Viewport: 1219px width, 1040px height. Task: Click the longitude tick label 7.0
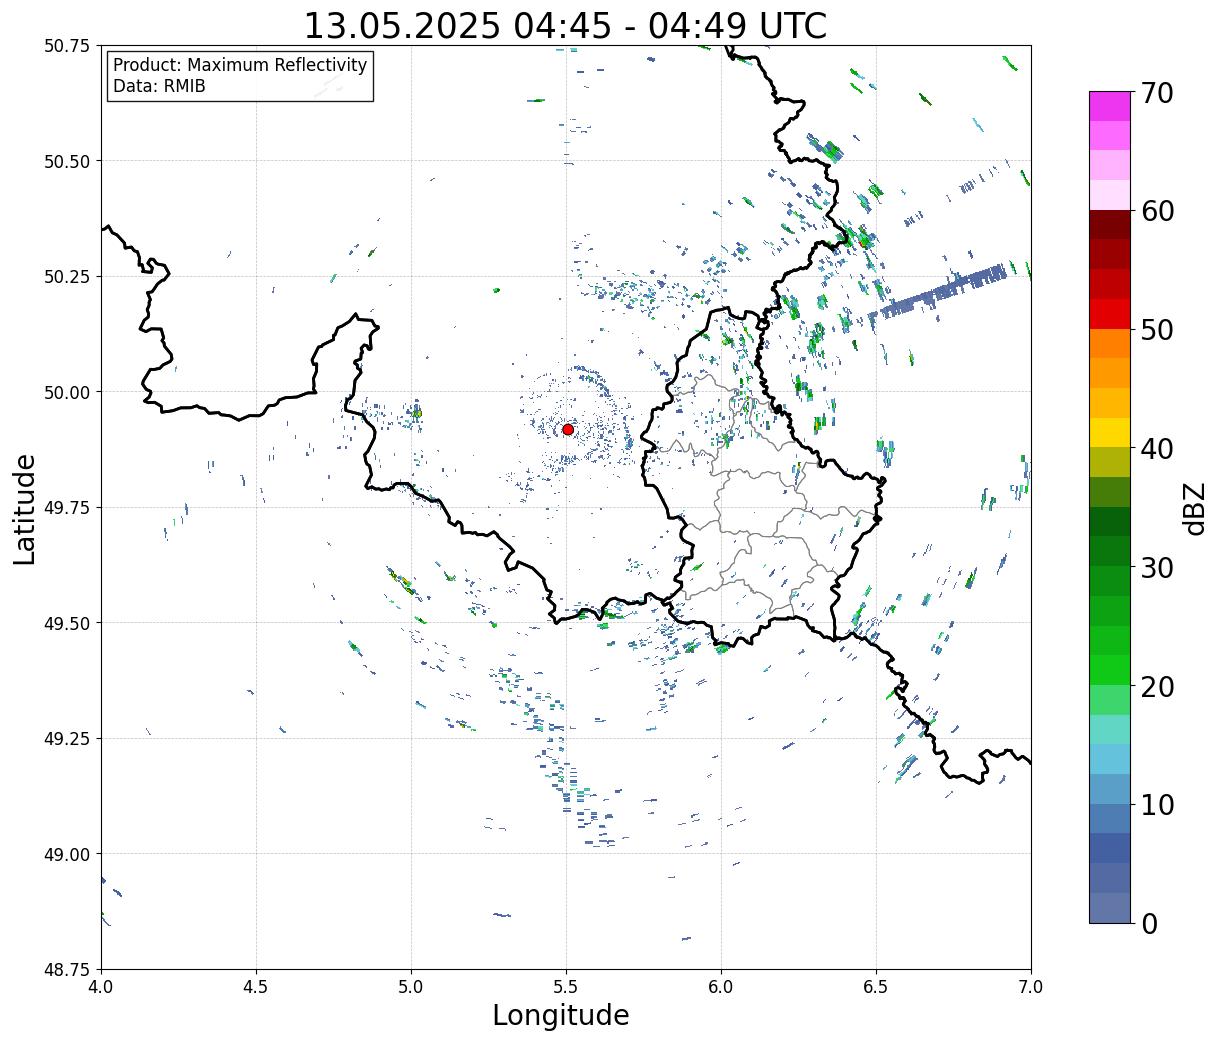1031,987
